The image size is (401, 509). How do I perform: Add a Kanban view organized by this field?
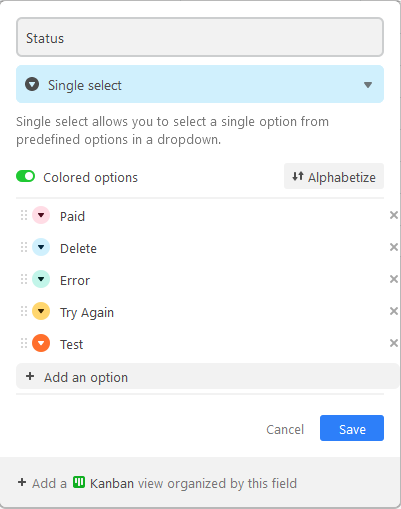click(x=157, y=483)
